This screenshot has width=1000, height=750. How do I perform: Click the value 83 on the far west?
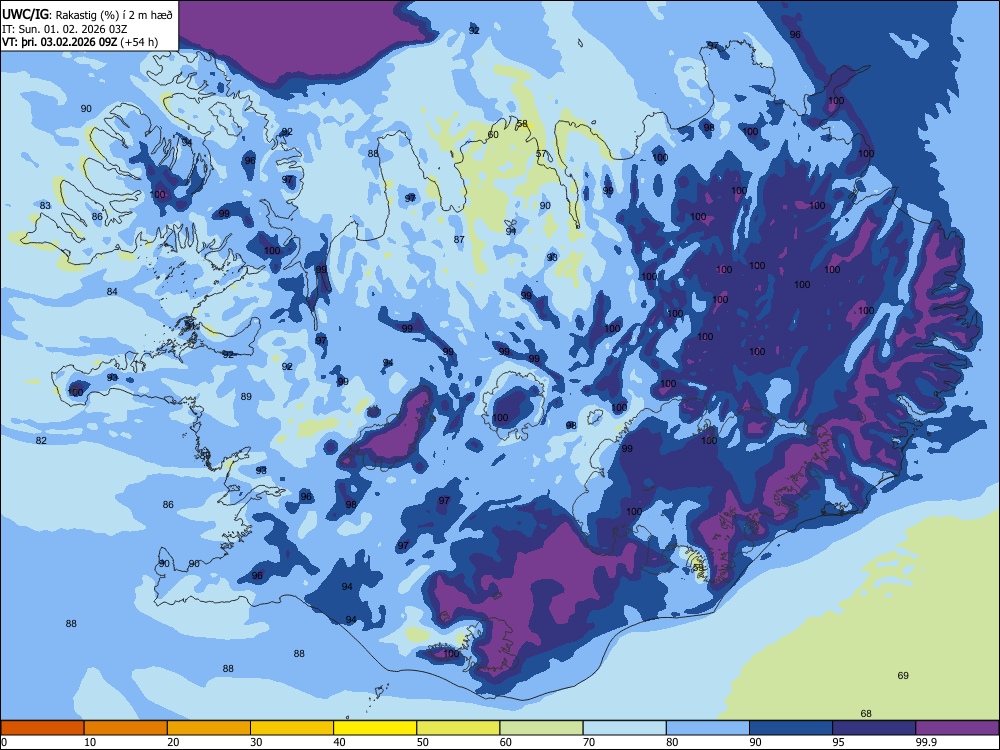[45, 205]
